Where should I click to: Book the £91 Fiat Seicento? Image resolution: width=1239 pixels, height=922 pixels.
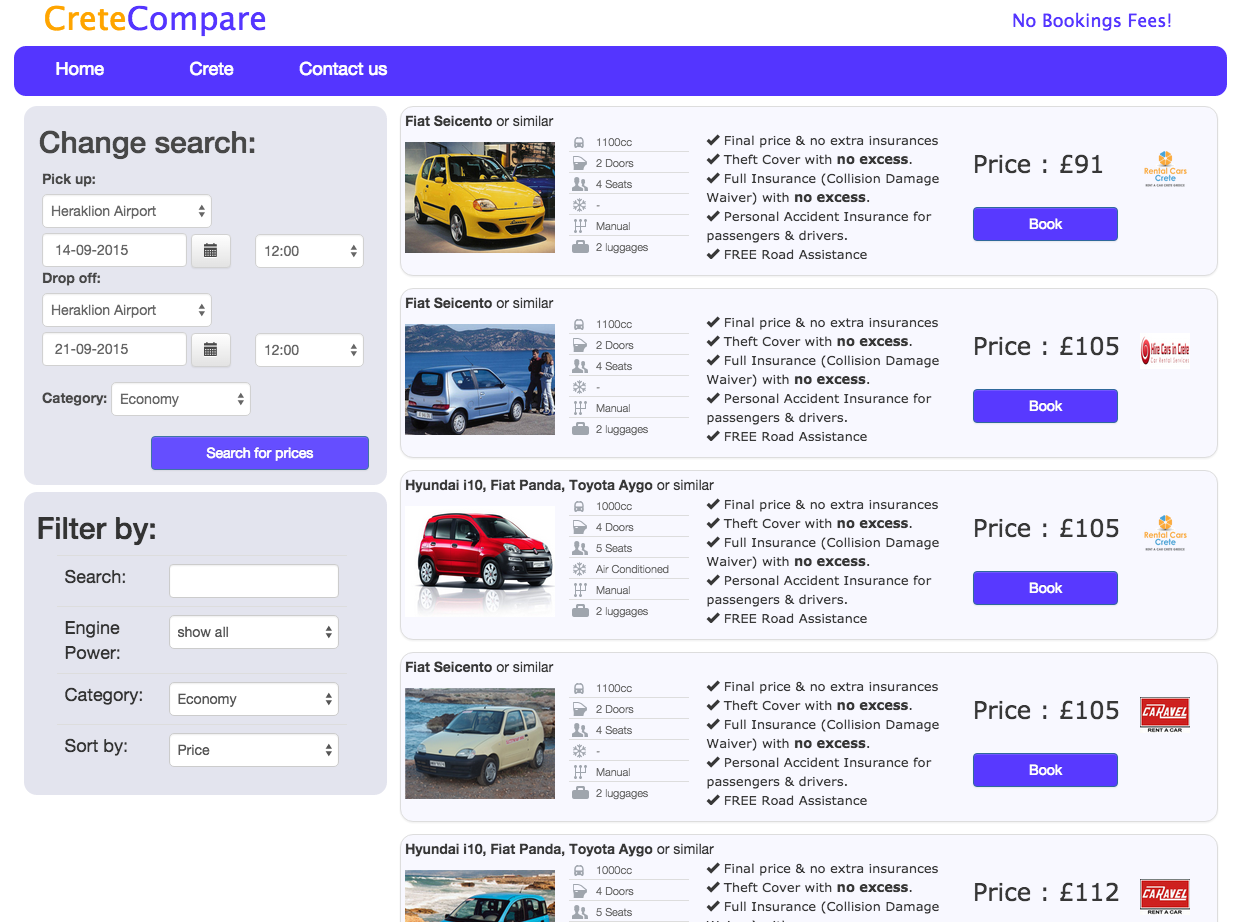(x=1045, y=224)
